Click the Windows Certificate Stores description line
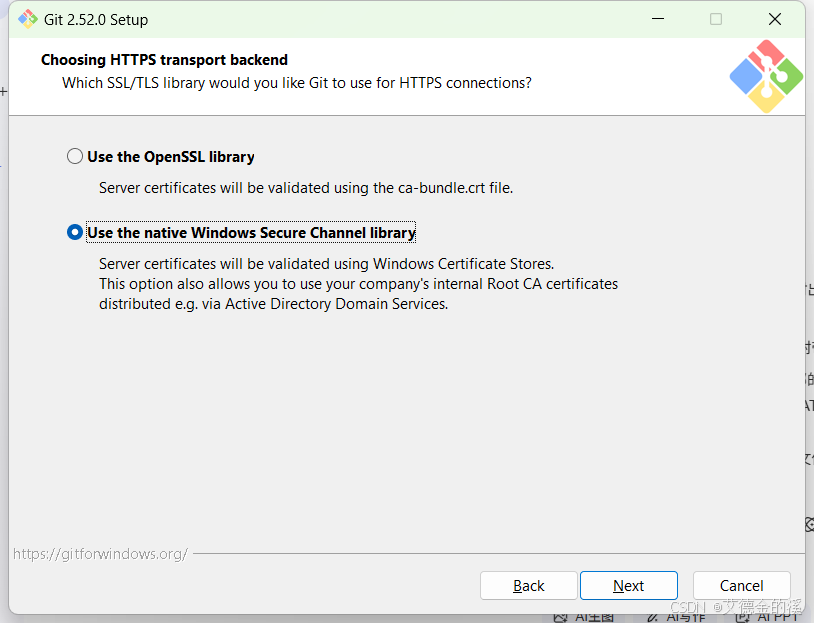 pyautogui.click(x=327, y=264)
